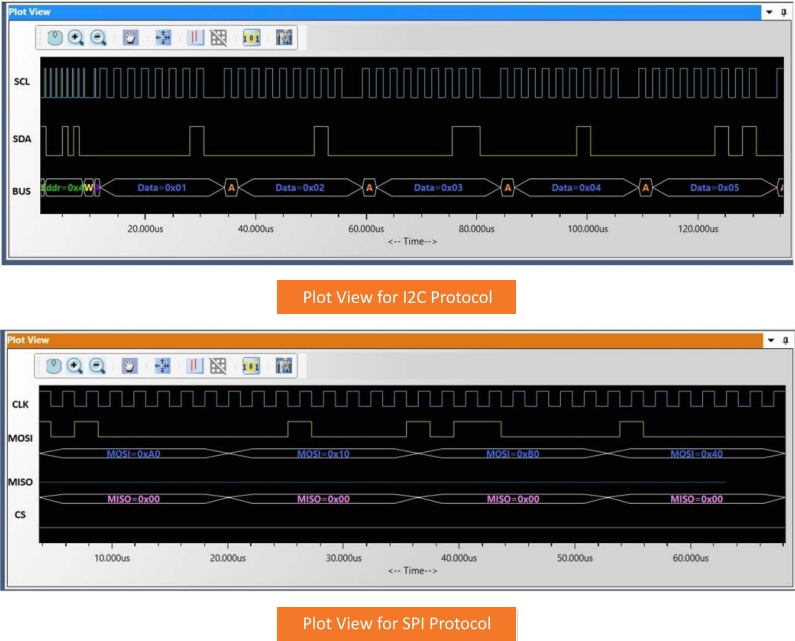Screen dimensions: 795x641
Task: Select the first MISO=0x00 packet below MOSI=0xA0
Action: [x=134, y=499]
